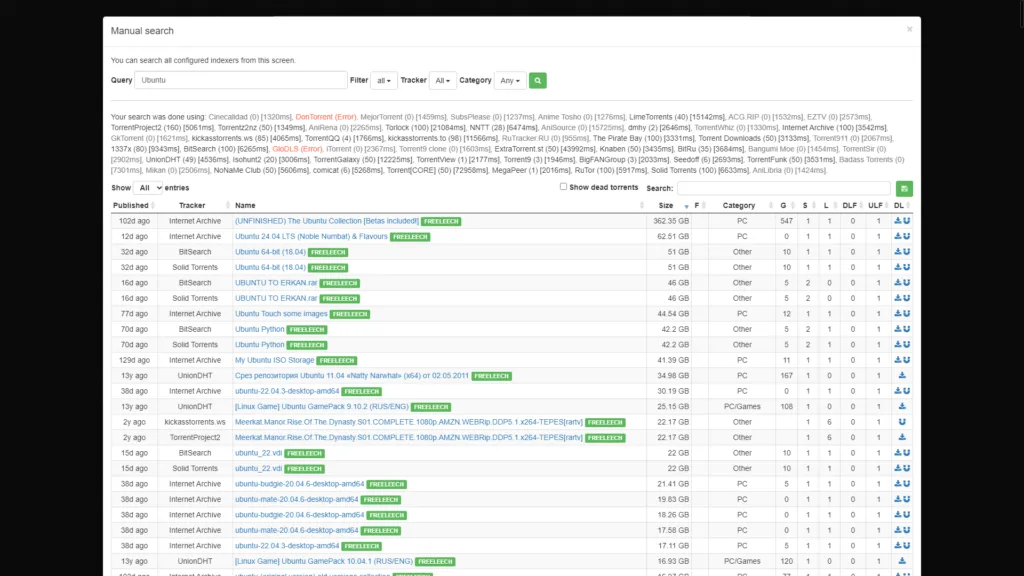
Task: Grab magnet link for My Ubuntu ISO Storage
Action: [907, 359]
